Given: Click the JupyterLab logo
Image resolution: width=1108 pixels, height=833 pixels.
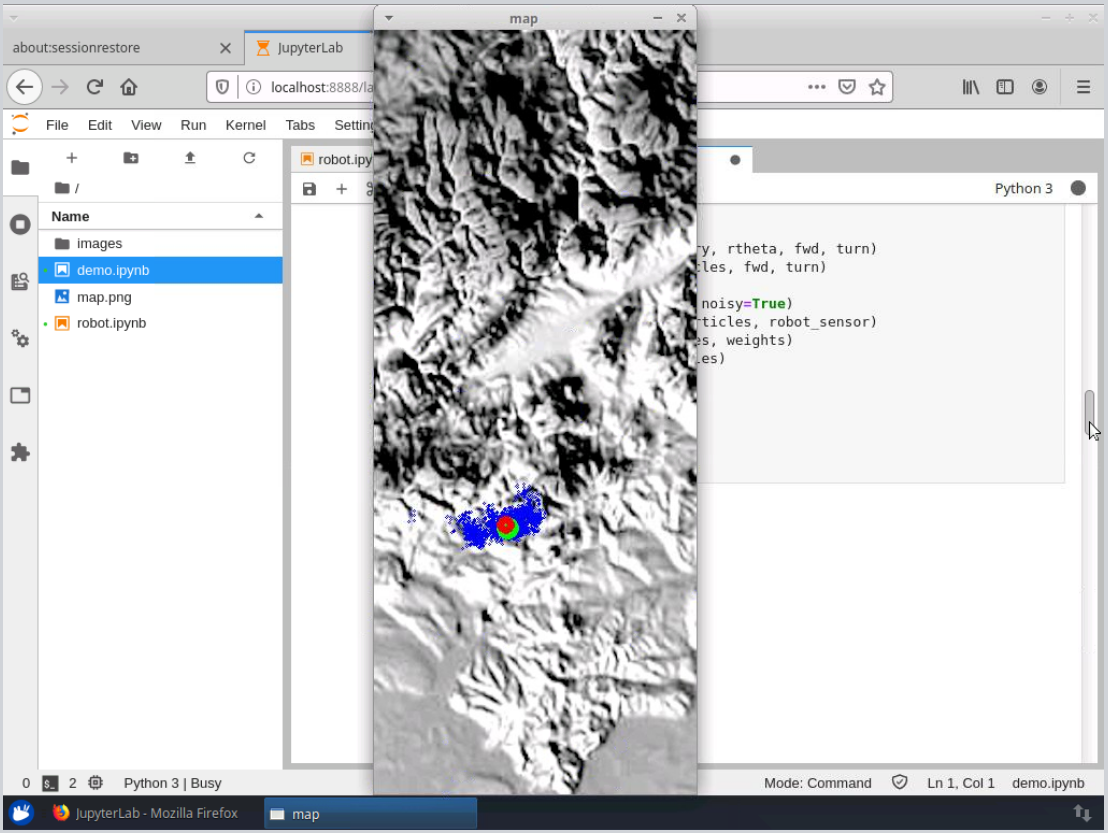Looking at the screenshot, I should coord(20,124).
